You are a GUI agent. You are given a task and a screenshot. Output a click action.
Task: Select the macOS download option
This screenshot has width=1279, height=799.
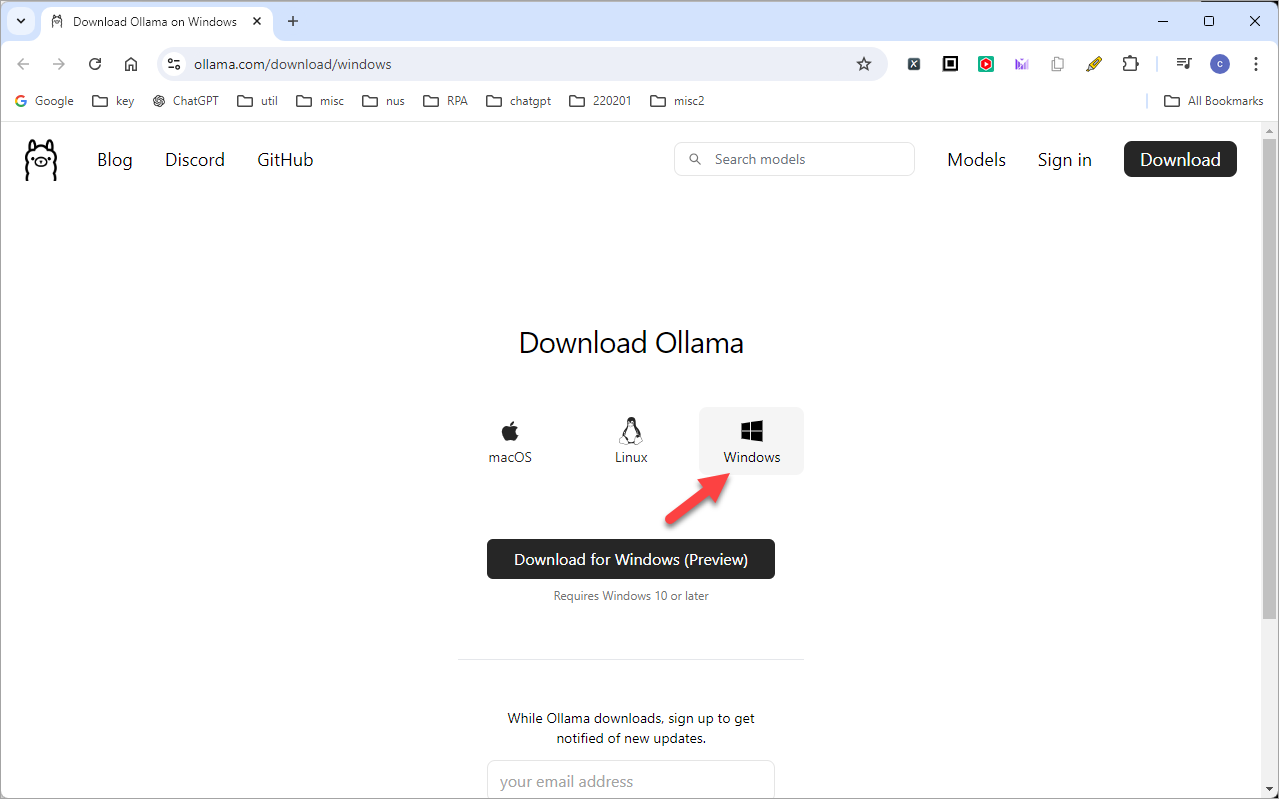coord(510,441)
